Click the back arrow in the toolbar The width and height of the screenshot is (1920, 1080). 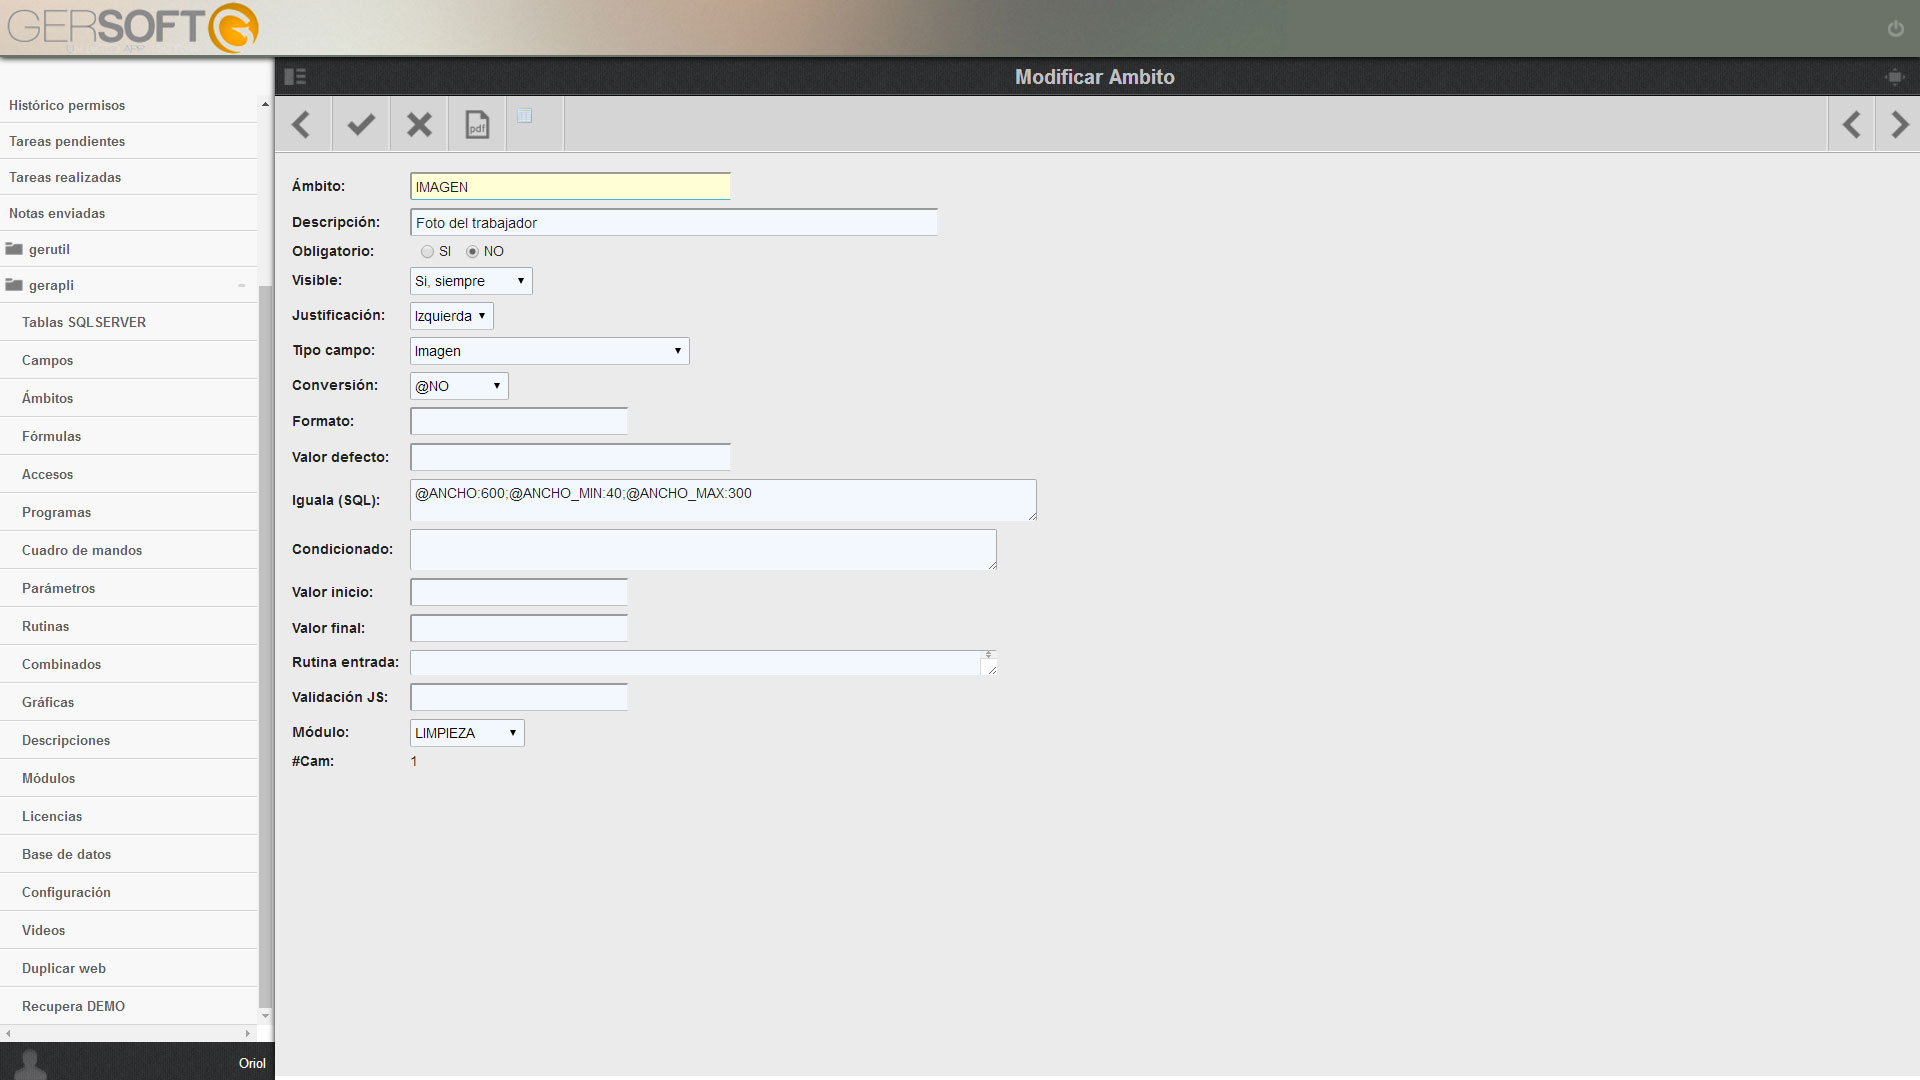[x=302, y=125]
